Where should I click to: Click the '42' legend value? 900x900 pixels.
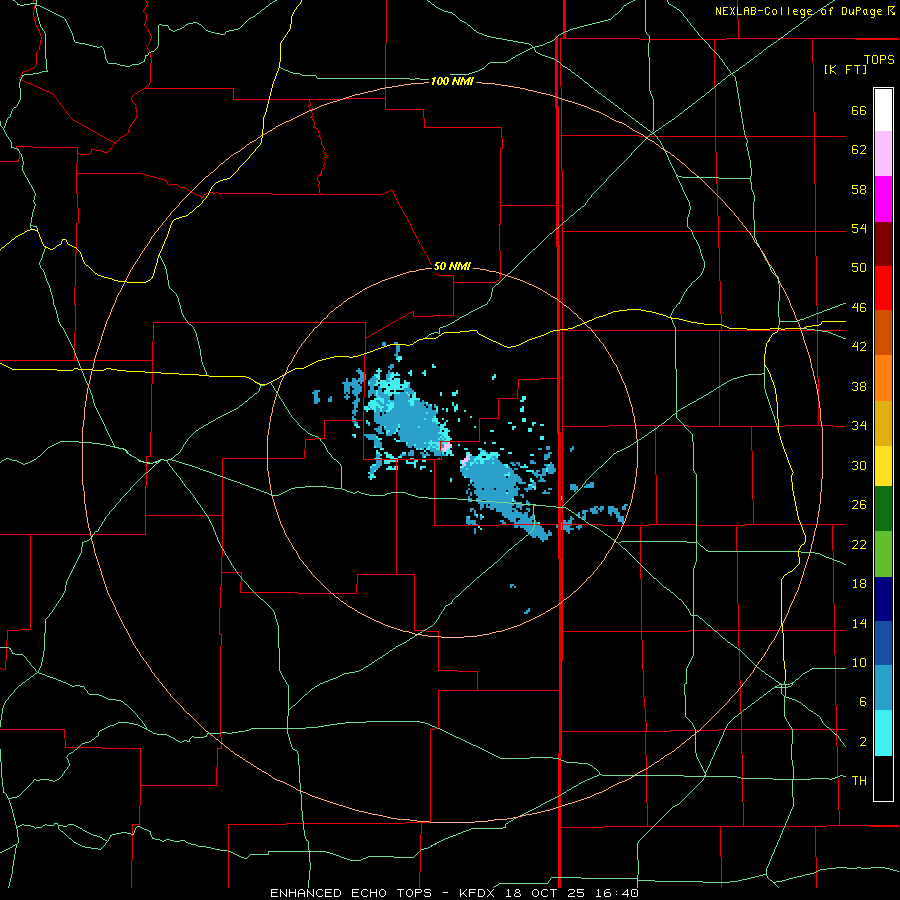pos(859,346)
